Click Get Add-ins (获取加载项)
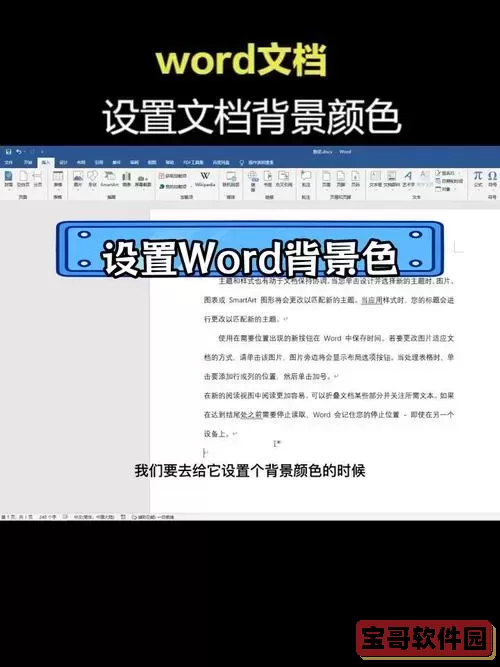Image resolution: width=500 pixels, height=667 pixels. [x=173, y=176]
